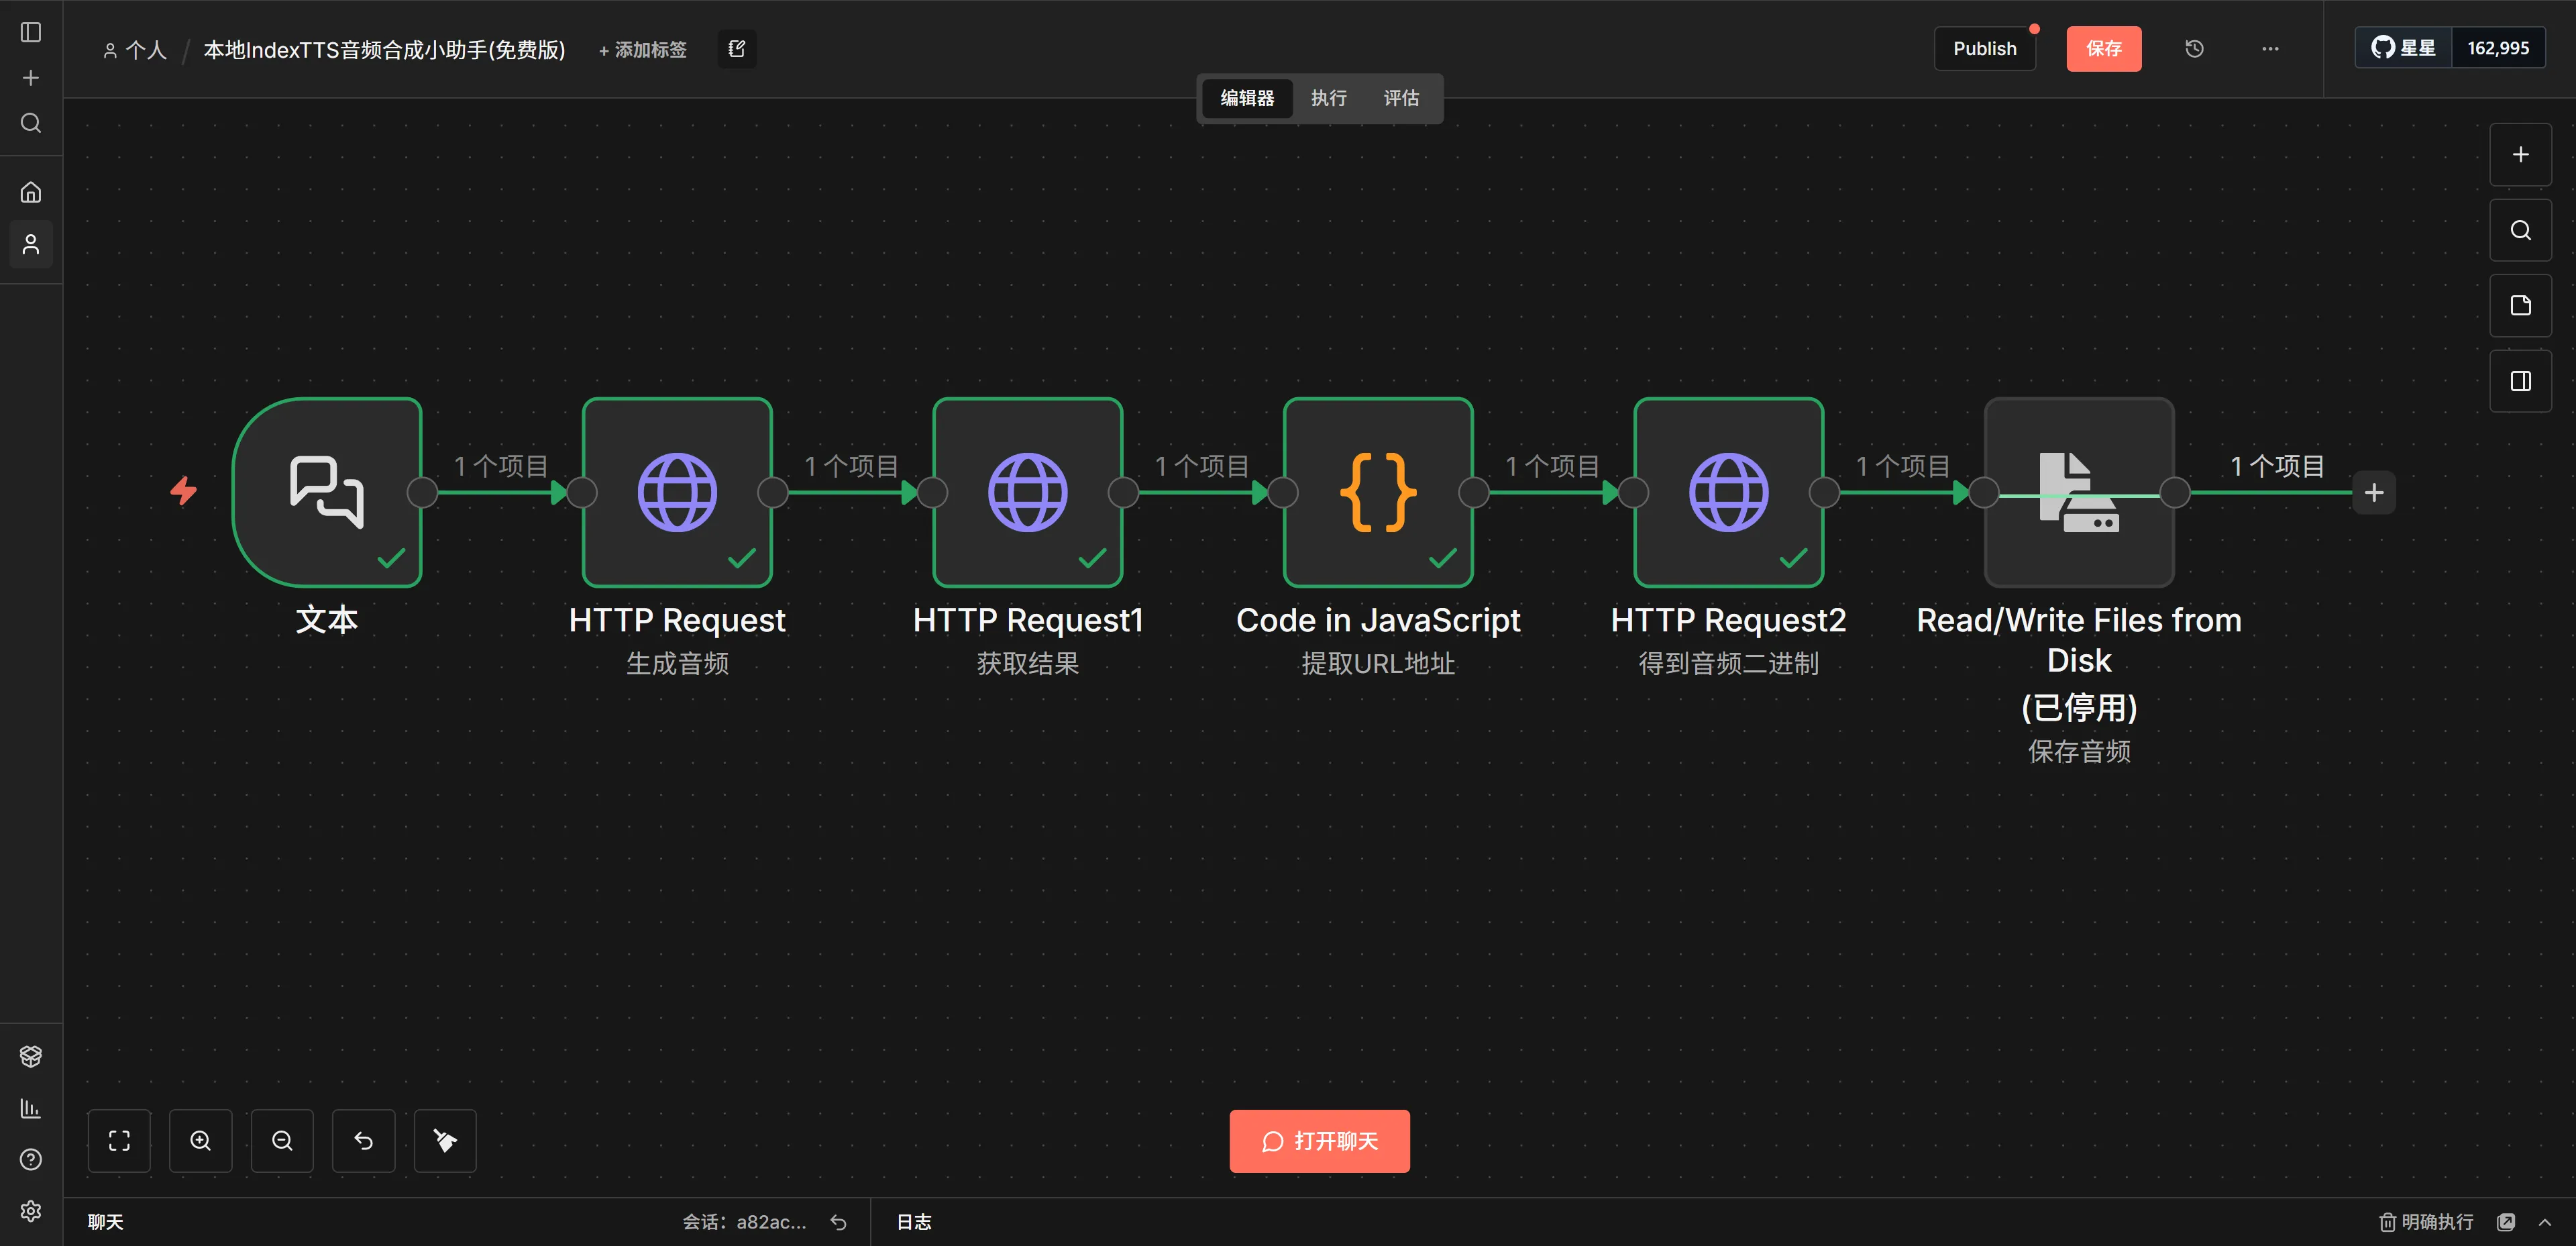Image resolution: width=2576 pixels, height=1246 pixels.
Task: Switch to the 执行 tab
Action: pos(1328,98)
